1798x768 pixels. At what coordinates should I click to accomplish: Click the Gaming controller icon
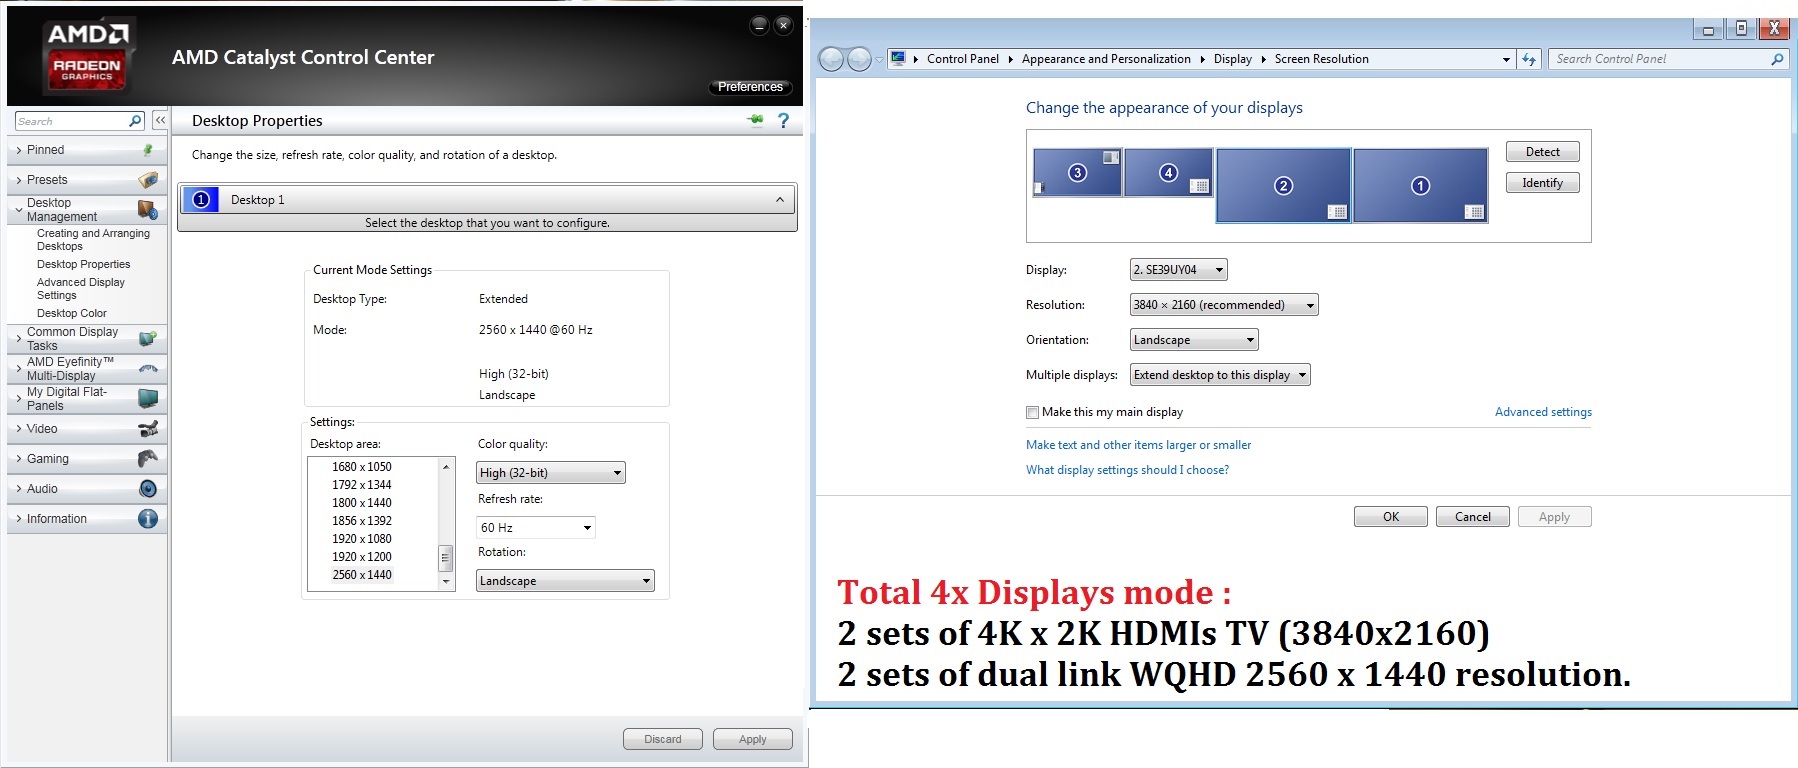click(148, 459)
